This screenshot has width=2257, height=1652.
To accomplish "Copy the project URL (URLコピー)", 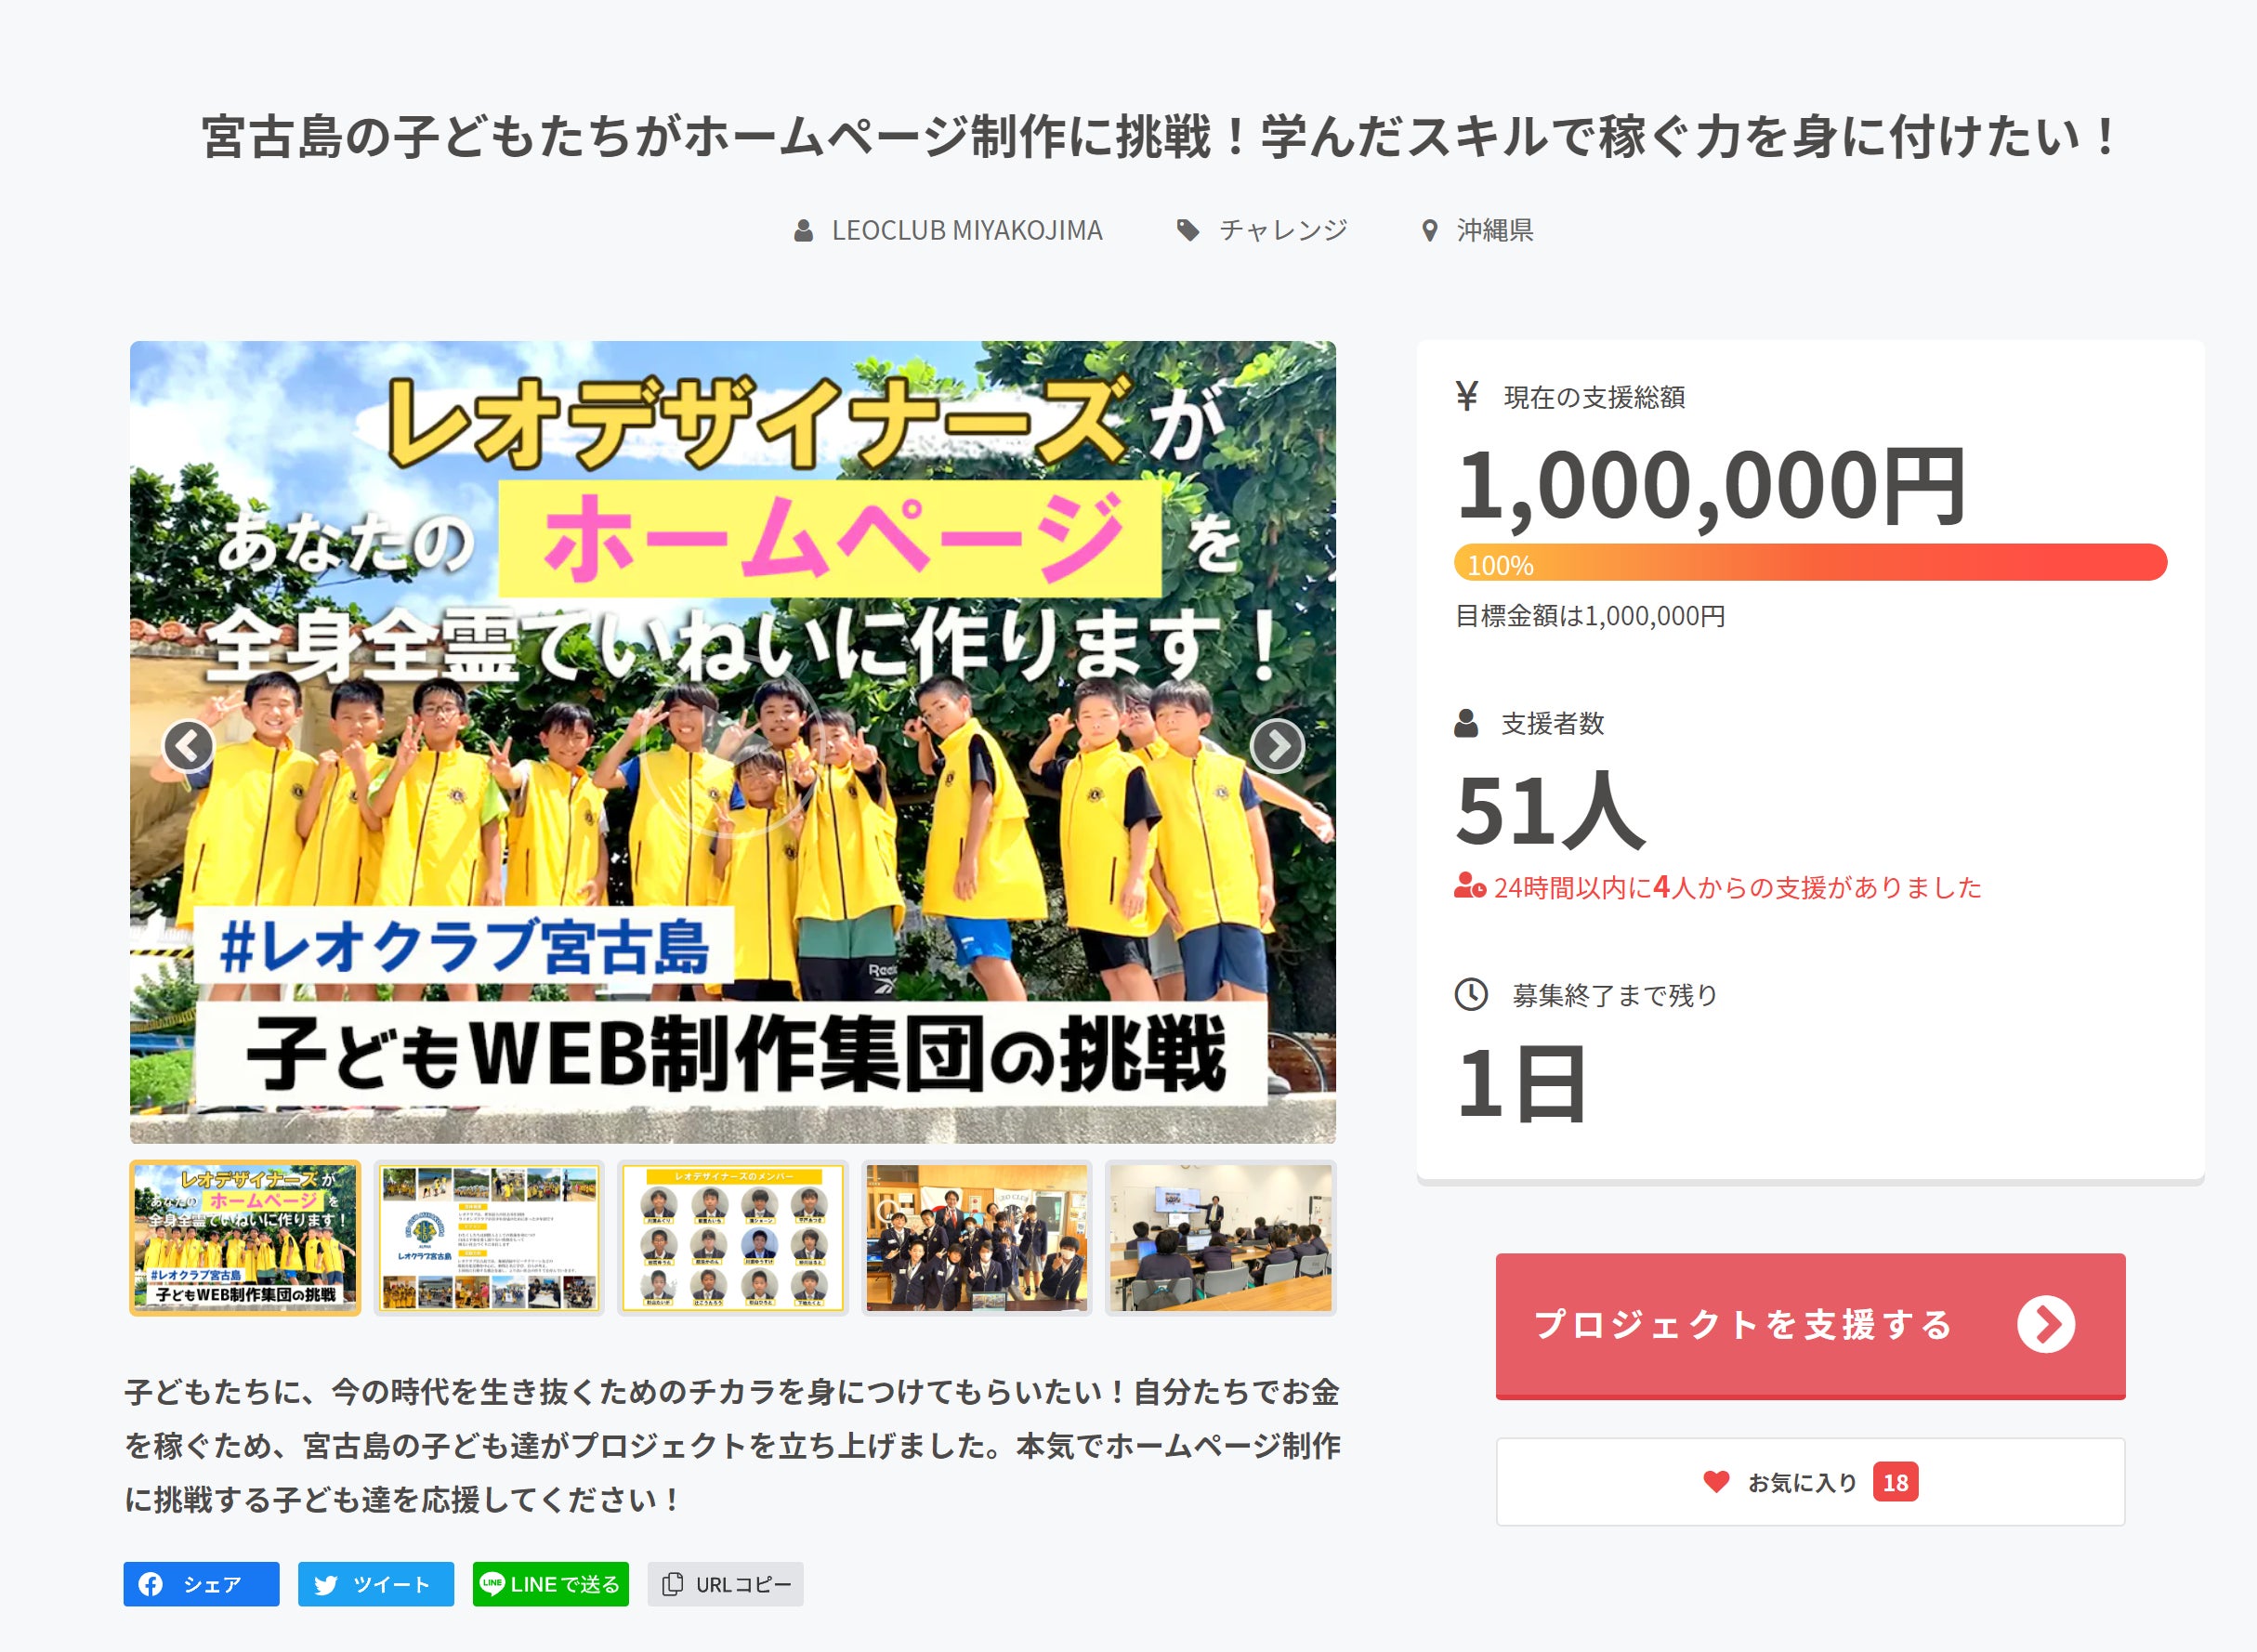I will [x=725, y=1584].
